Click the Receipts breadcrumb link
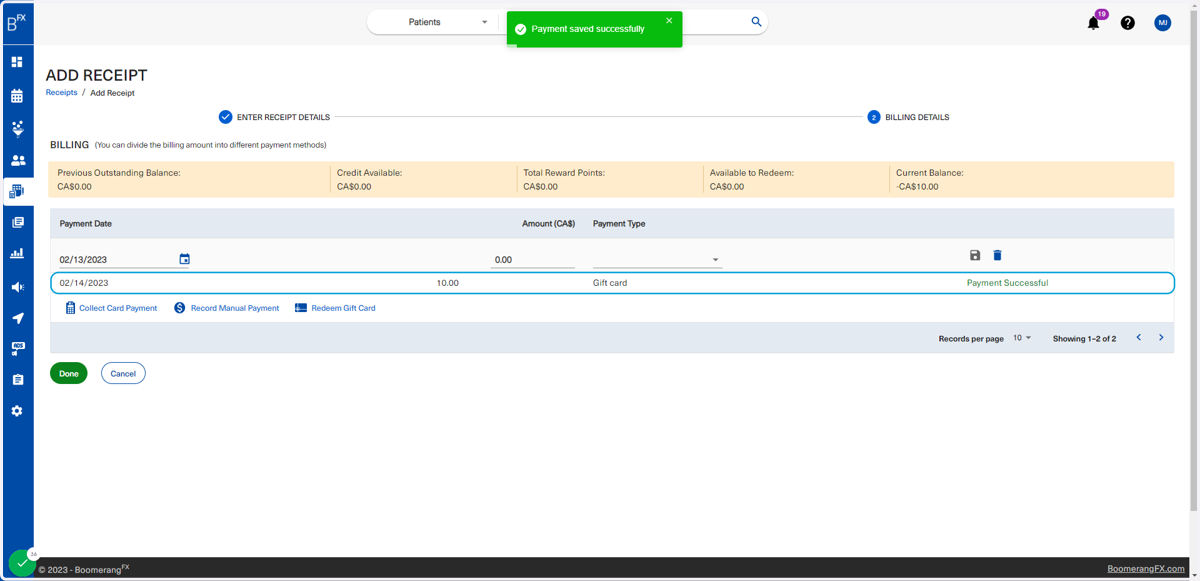The image size is (1200, 581). 61,92
